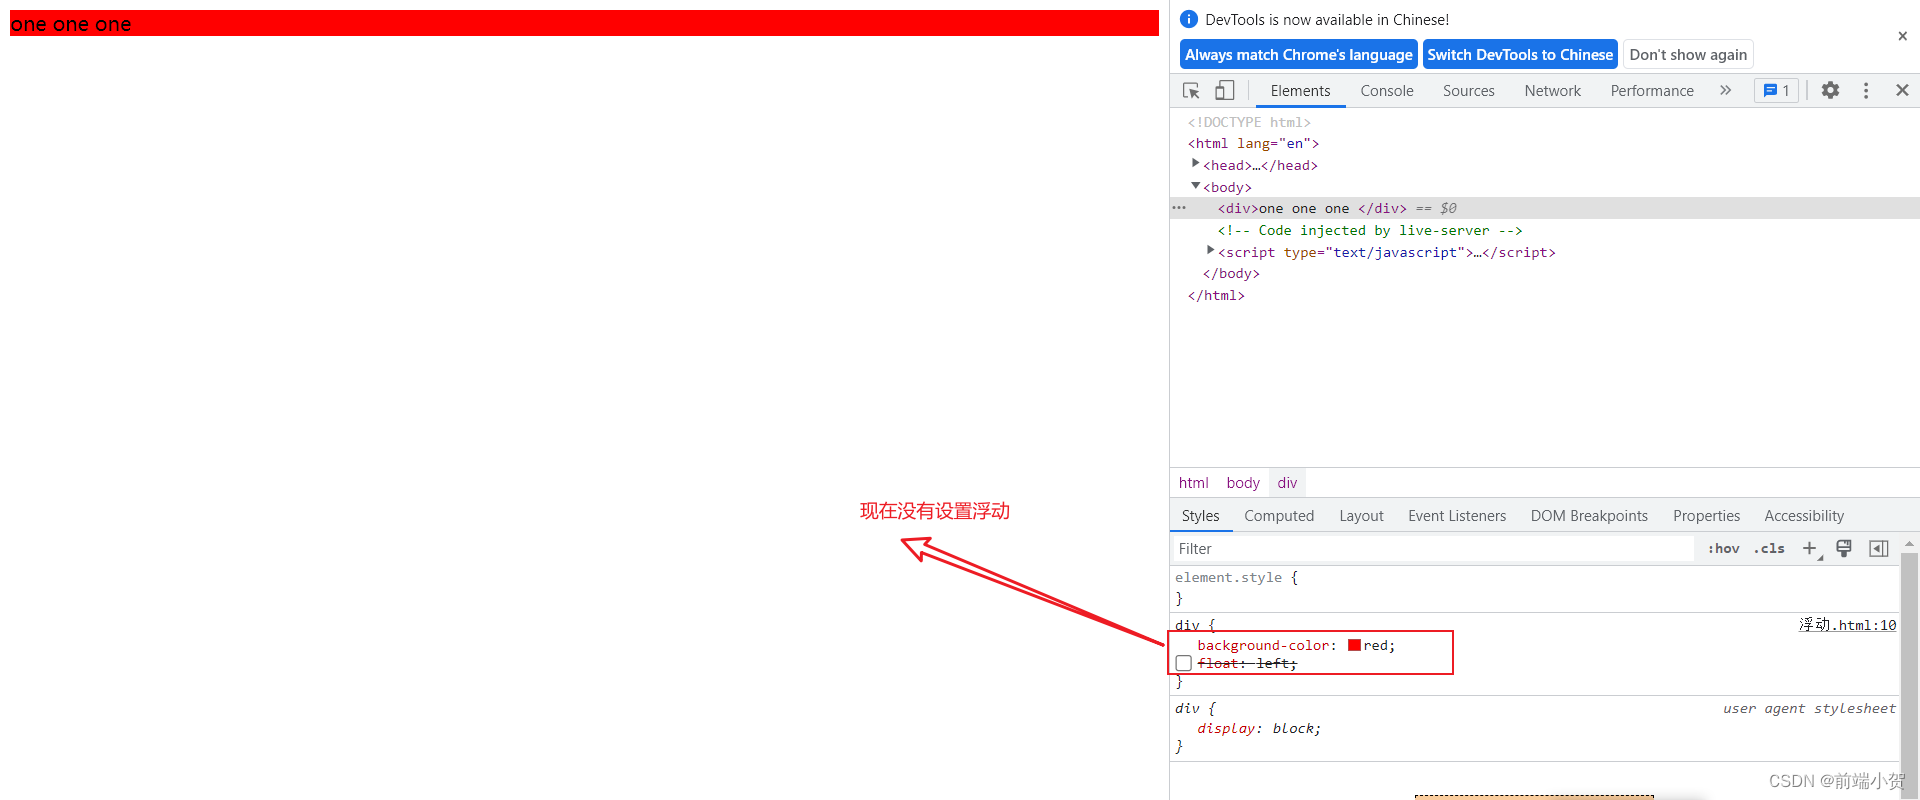The width and height of the screenshot is (1920, 800).
Task: Toggle the device toolbar icon
Action: [1225, 91]
